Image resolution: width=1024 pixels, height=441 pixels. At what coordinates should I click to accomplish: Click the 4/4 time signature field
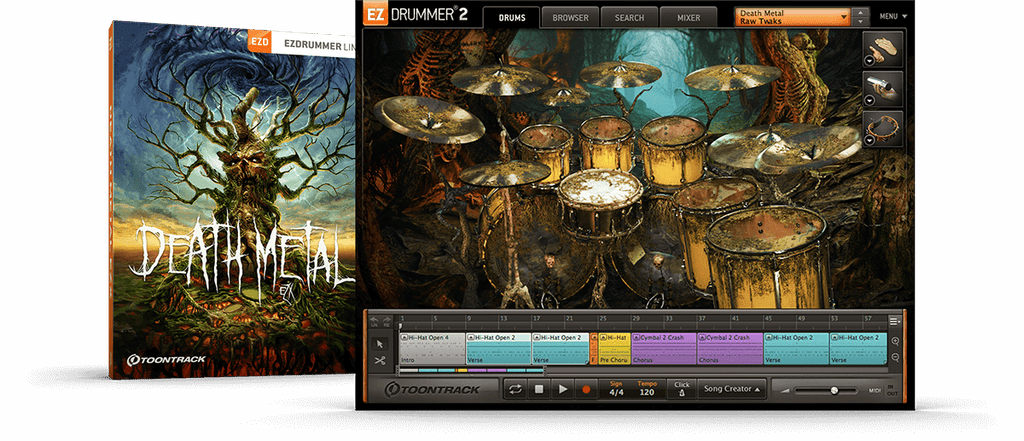click(x=616, y=389)
